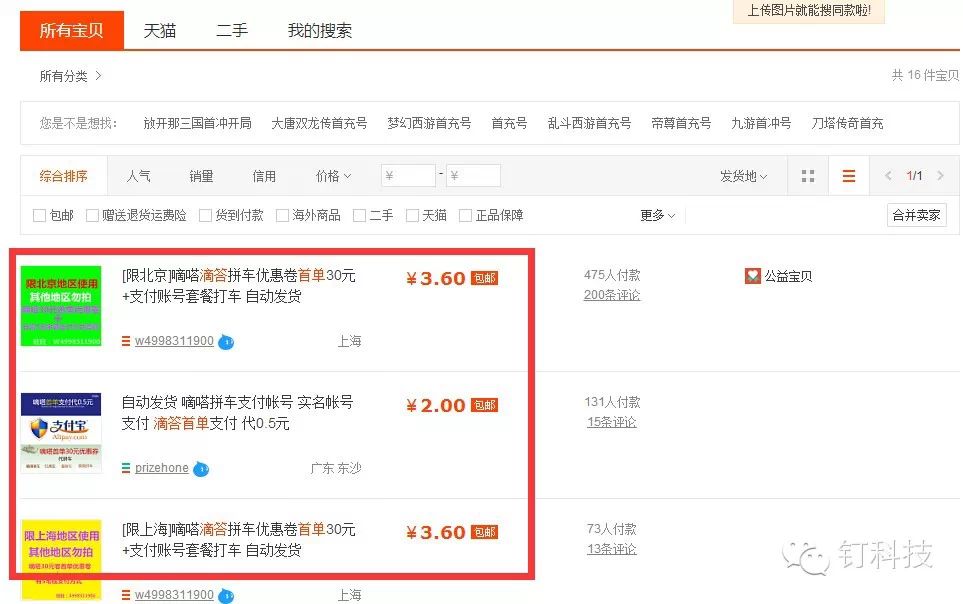Toggle the 二手 filter checkbox
This screenshot has height=604, width=963.
tap(359, 216)
